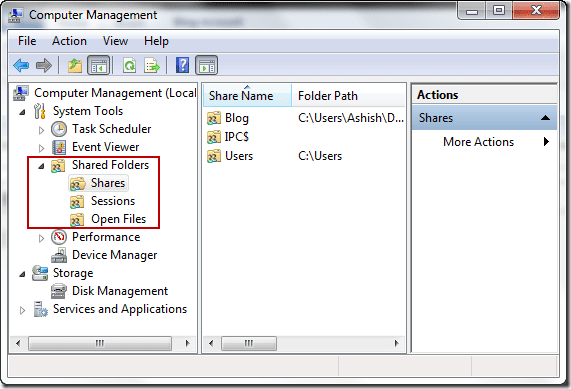This screenshot has width=571, height=389.
Task: Sort by Share Name column header
Action: 247,96
